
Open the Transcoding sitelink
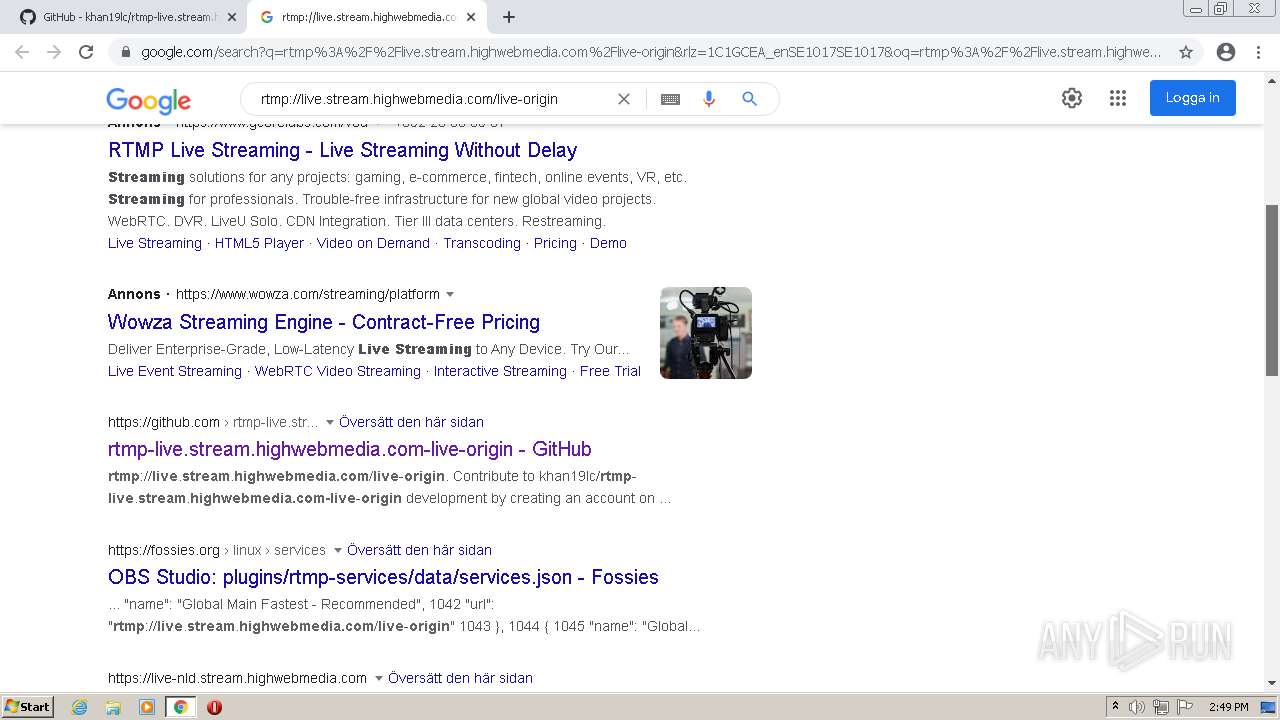tap(482, 243)
